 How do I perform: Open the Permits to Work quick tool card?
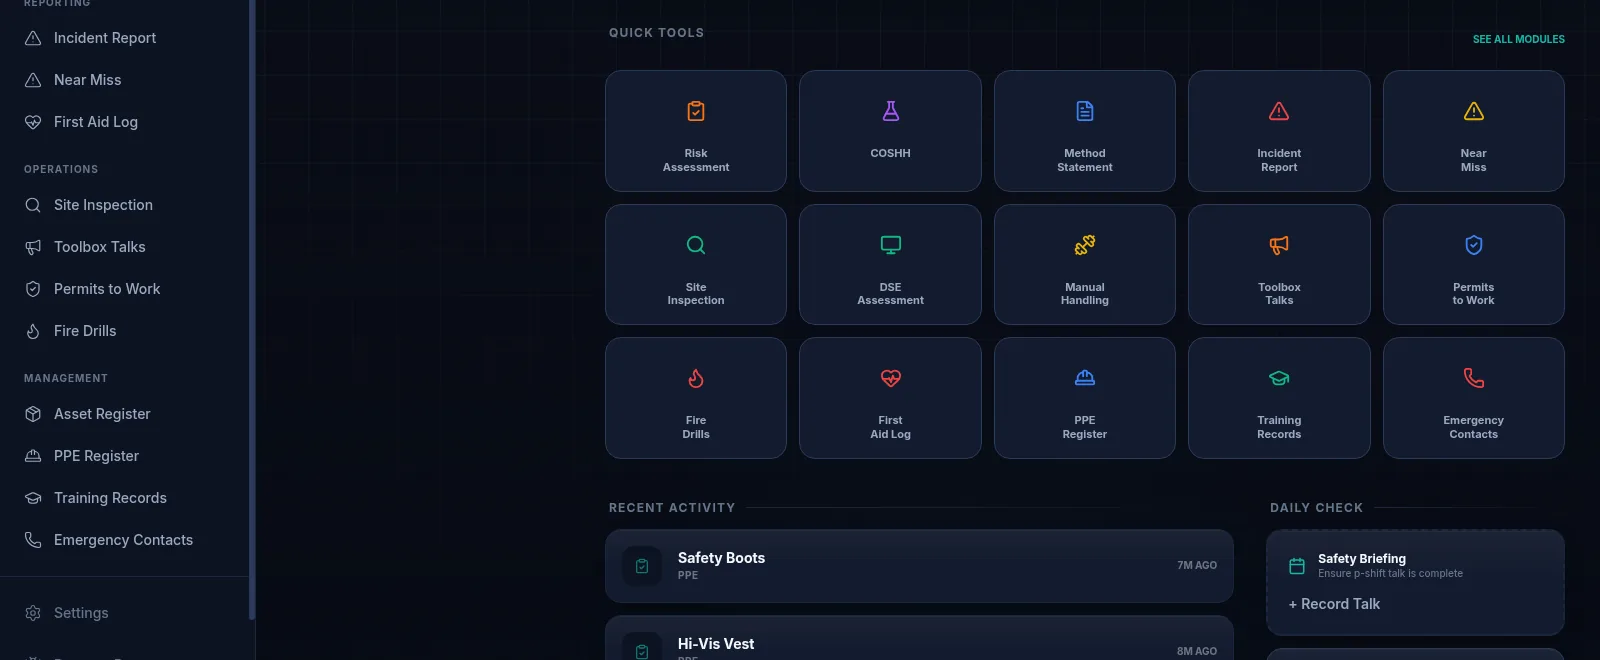(1474, 265)
